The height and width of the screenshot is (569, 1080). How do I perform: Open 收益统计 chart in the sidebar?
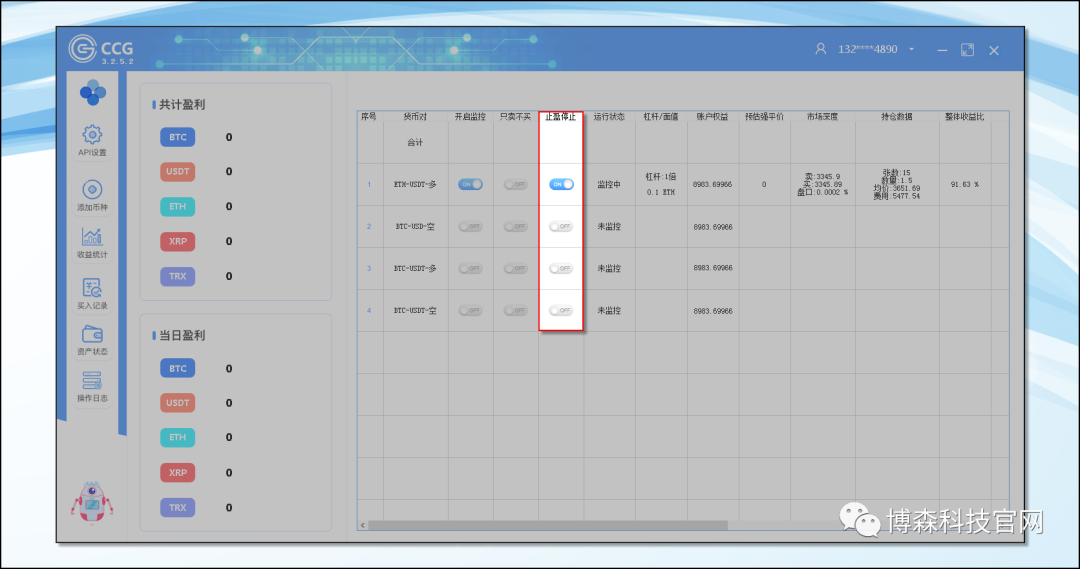pos(92,243)
